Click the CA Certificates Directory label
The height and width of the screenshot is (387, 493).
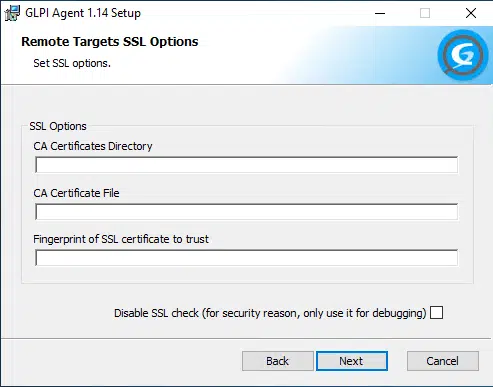click(x=93, y=146)
